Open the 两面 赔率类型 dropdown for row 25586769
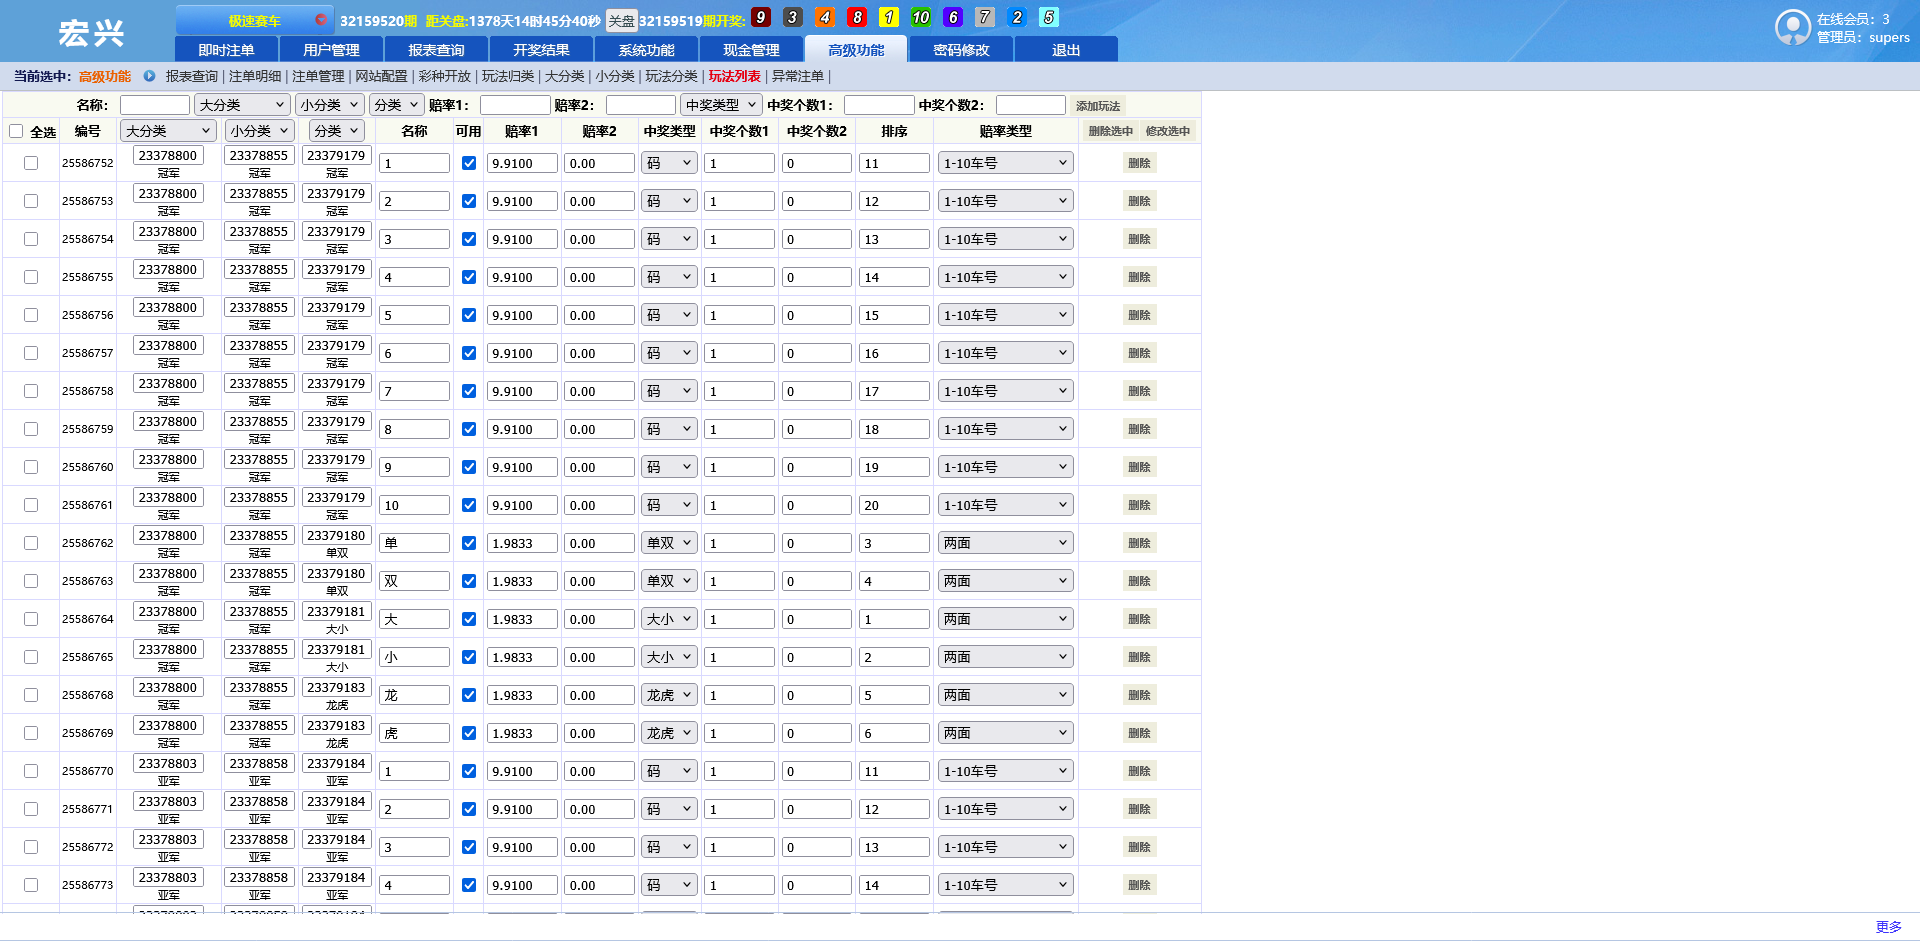This screenshot has height=947, width=1920. (x=1006, y=733)
